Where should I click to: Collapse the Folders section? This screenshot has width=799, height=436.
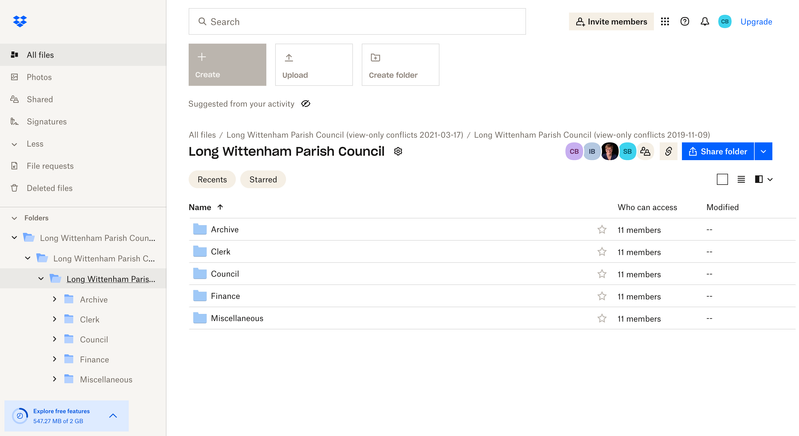[14, 218]
